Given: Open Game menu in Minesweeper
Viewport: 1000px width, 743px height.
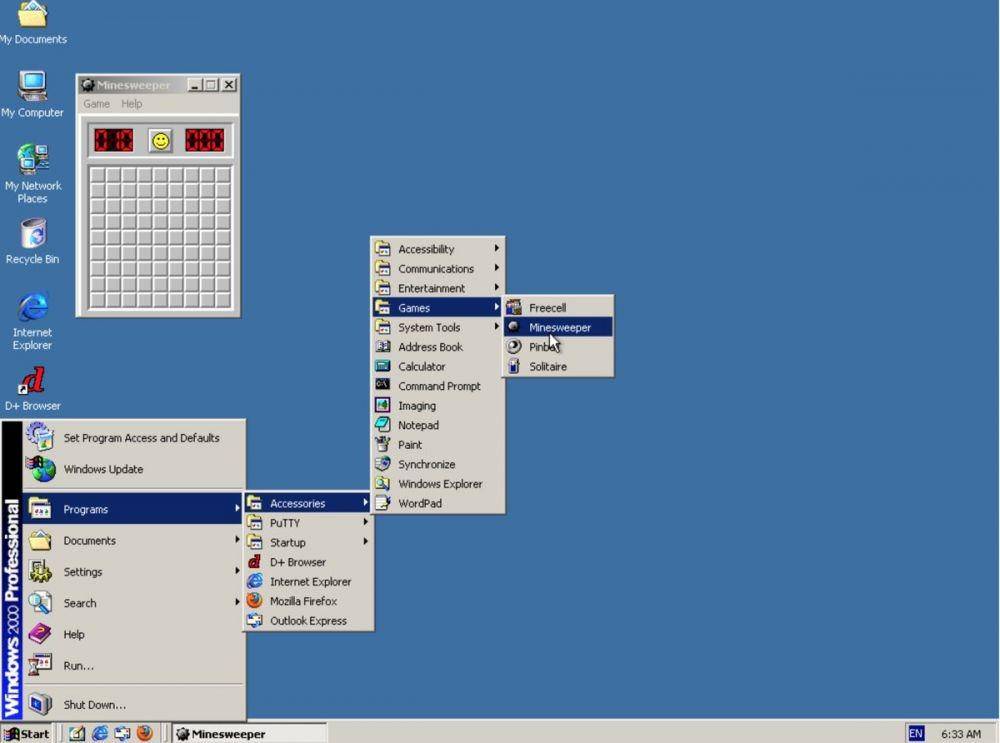Looking at the screenshot, I should coord(96,104).
